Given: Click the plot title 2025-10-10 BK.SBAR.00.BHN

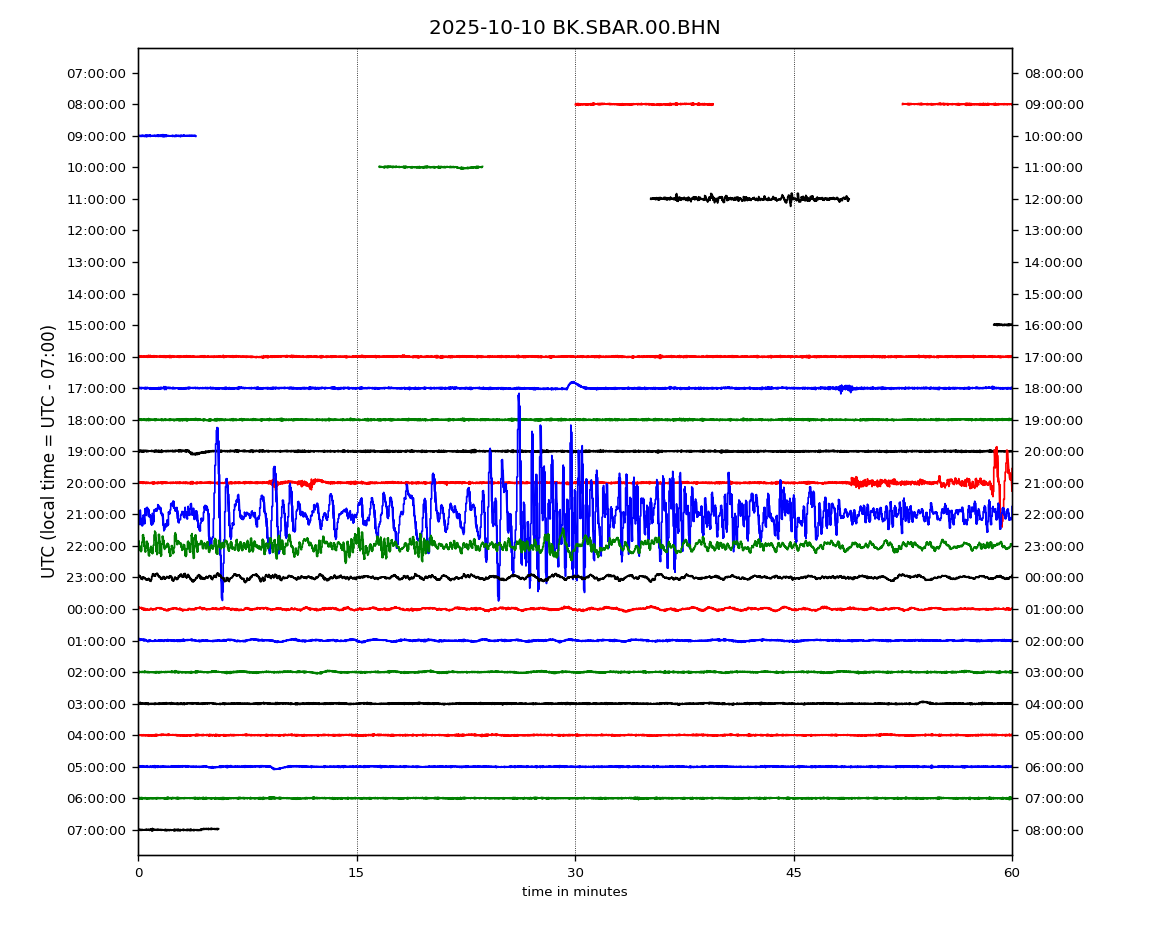Looking at the screenshot, I should pos(574,28).
